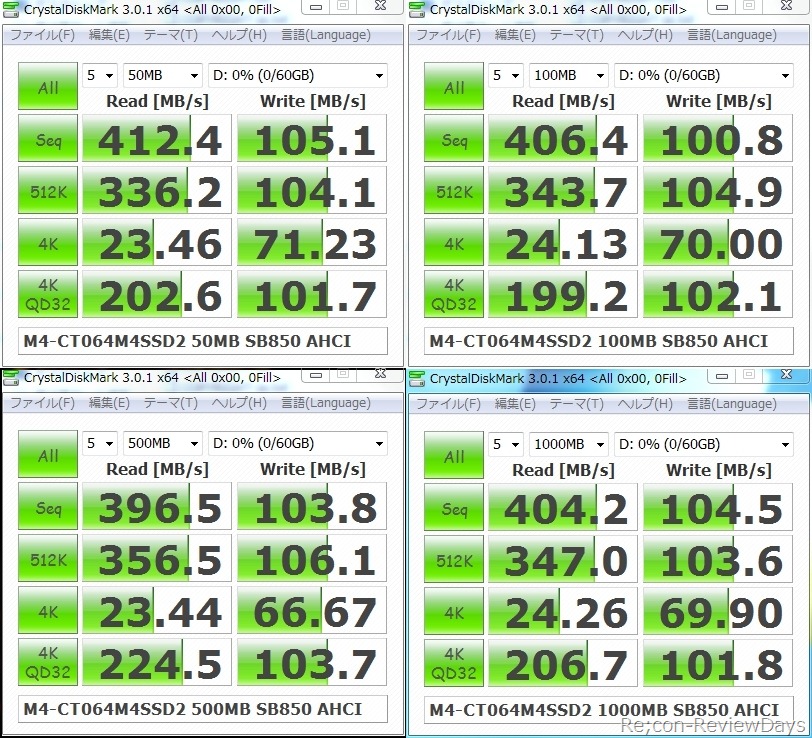
Task: Click 4K write result 71.23
Action: (312, 242)
